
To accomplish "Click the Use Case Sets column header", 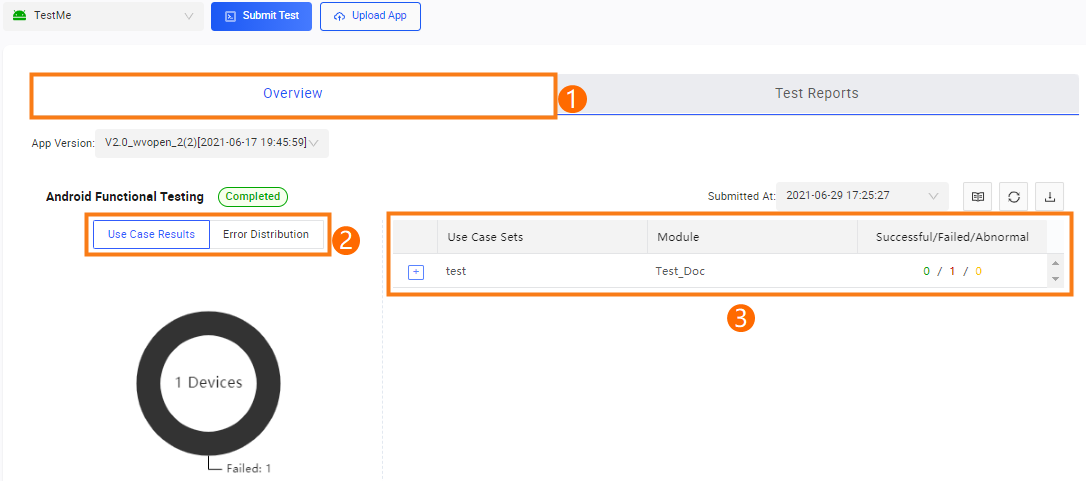I will 485,237.
